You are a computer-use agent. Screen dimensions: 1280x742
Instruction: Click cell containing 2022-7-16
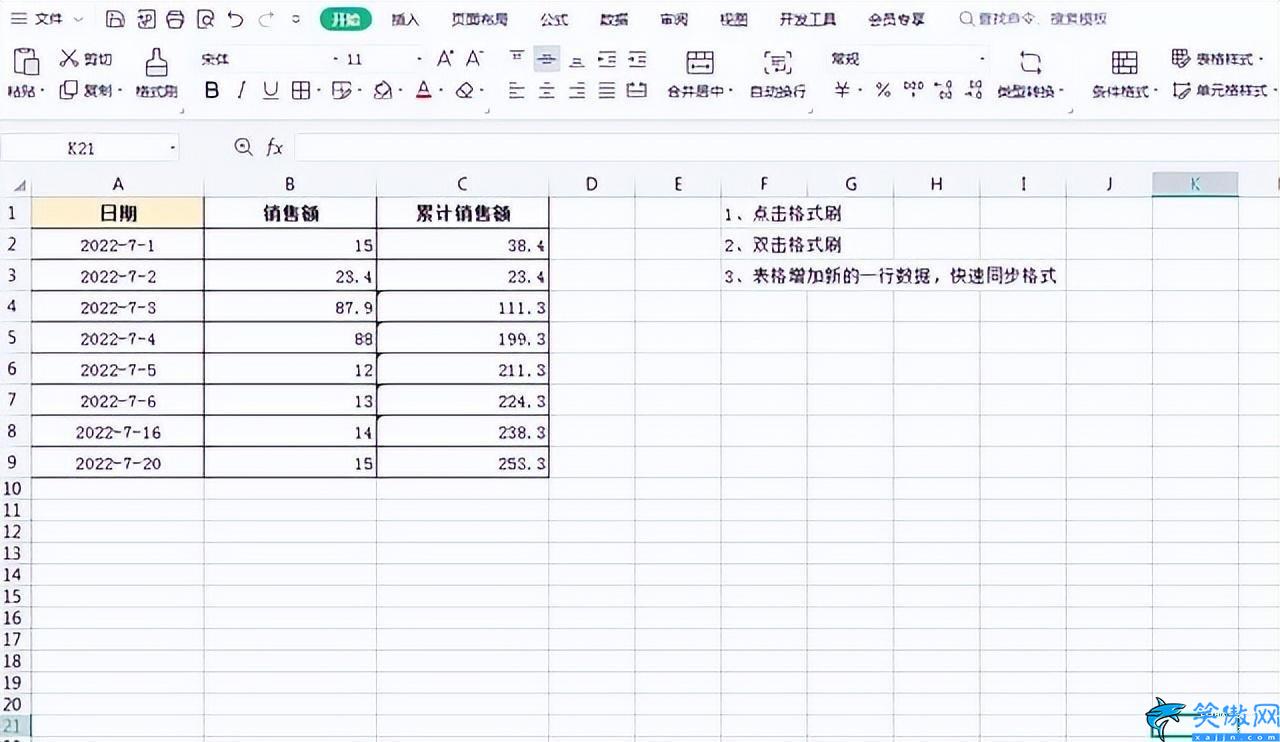(118, 433)
